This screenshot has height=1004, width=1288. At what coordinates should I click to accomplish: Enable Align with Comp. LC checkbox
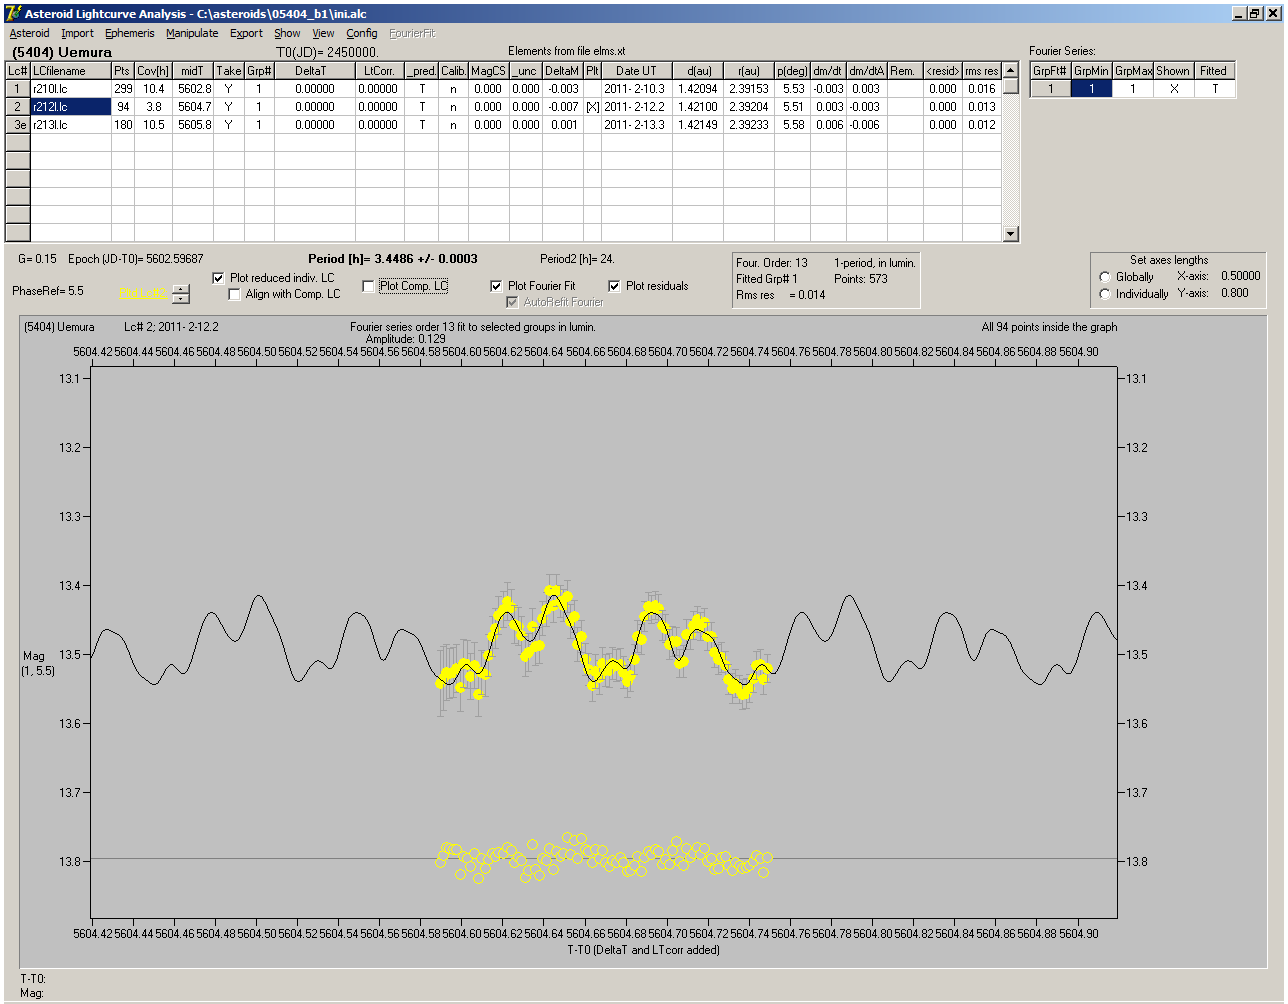[235, 294]
